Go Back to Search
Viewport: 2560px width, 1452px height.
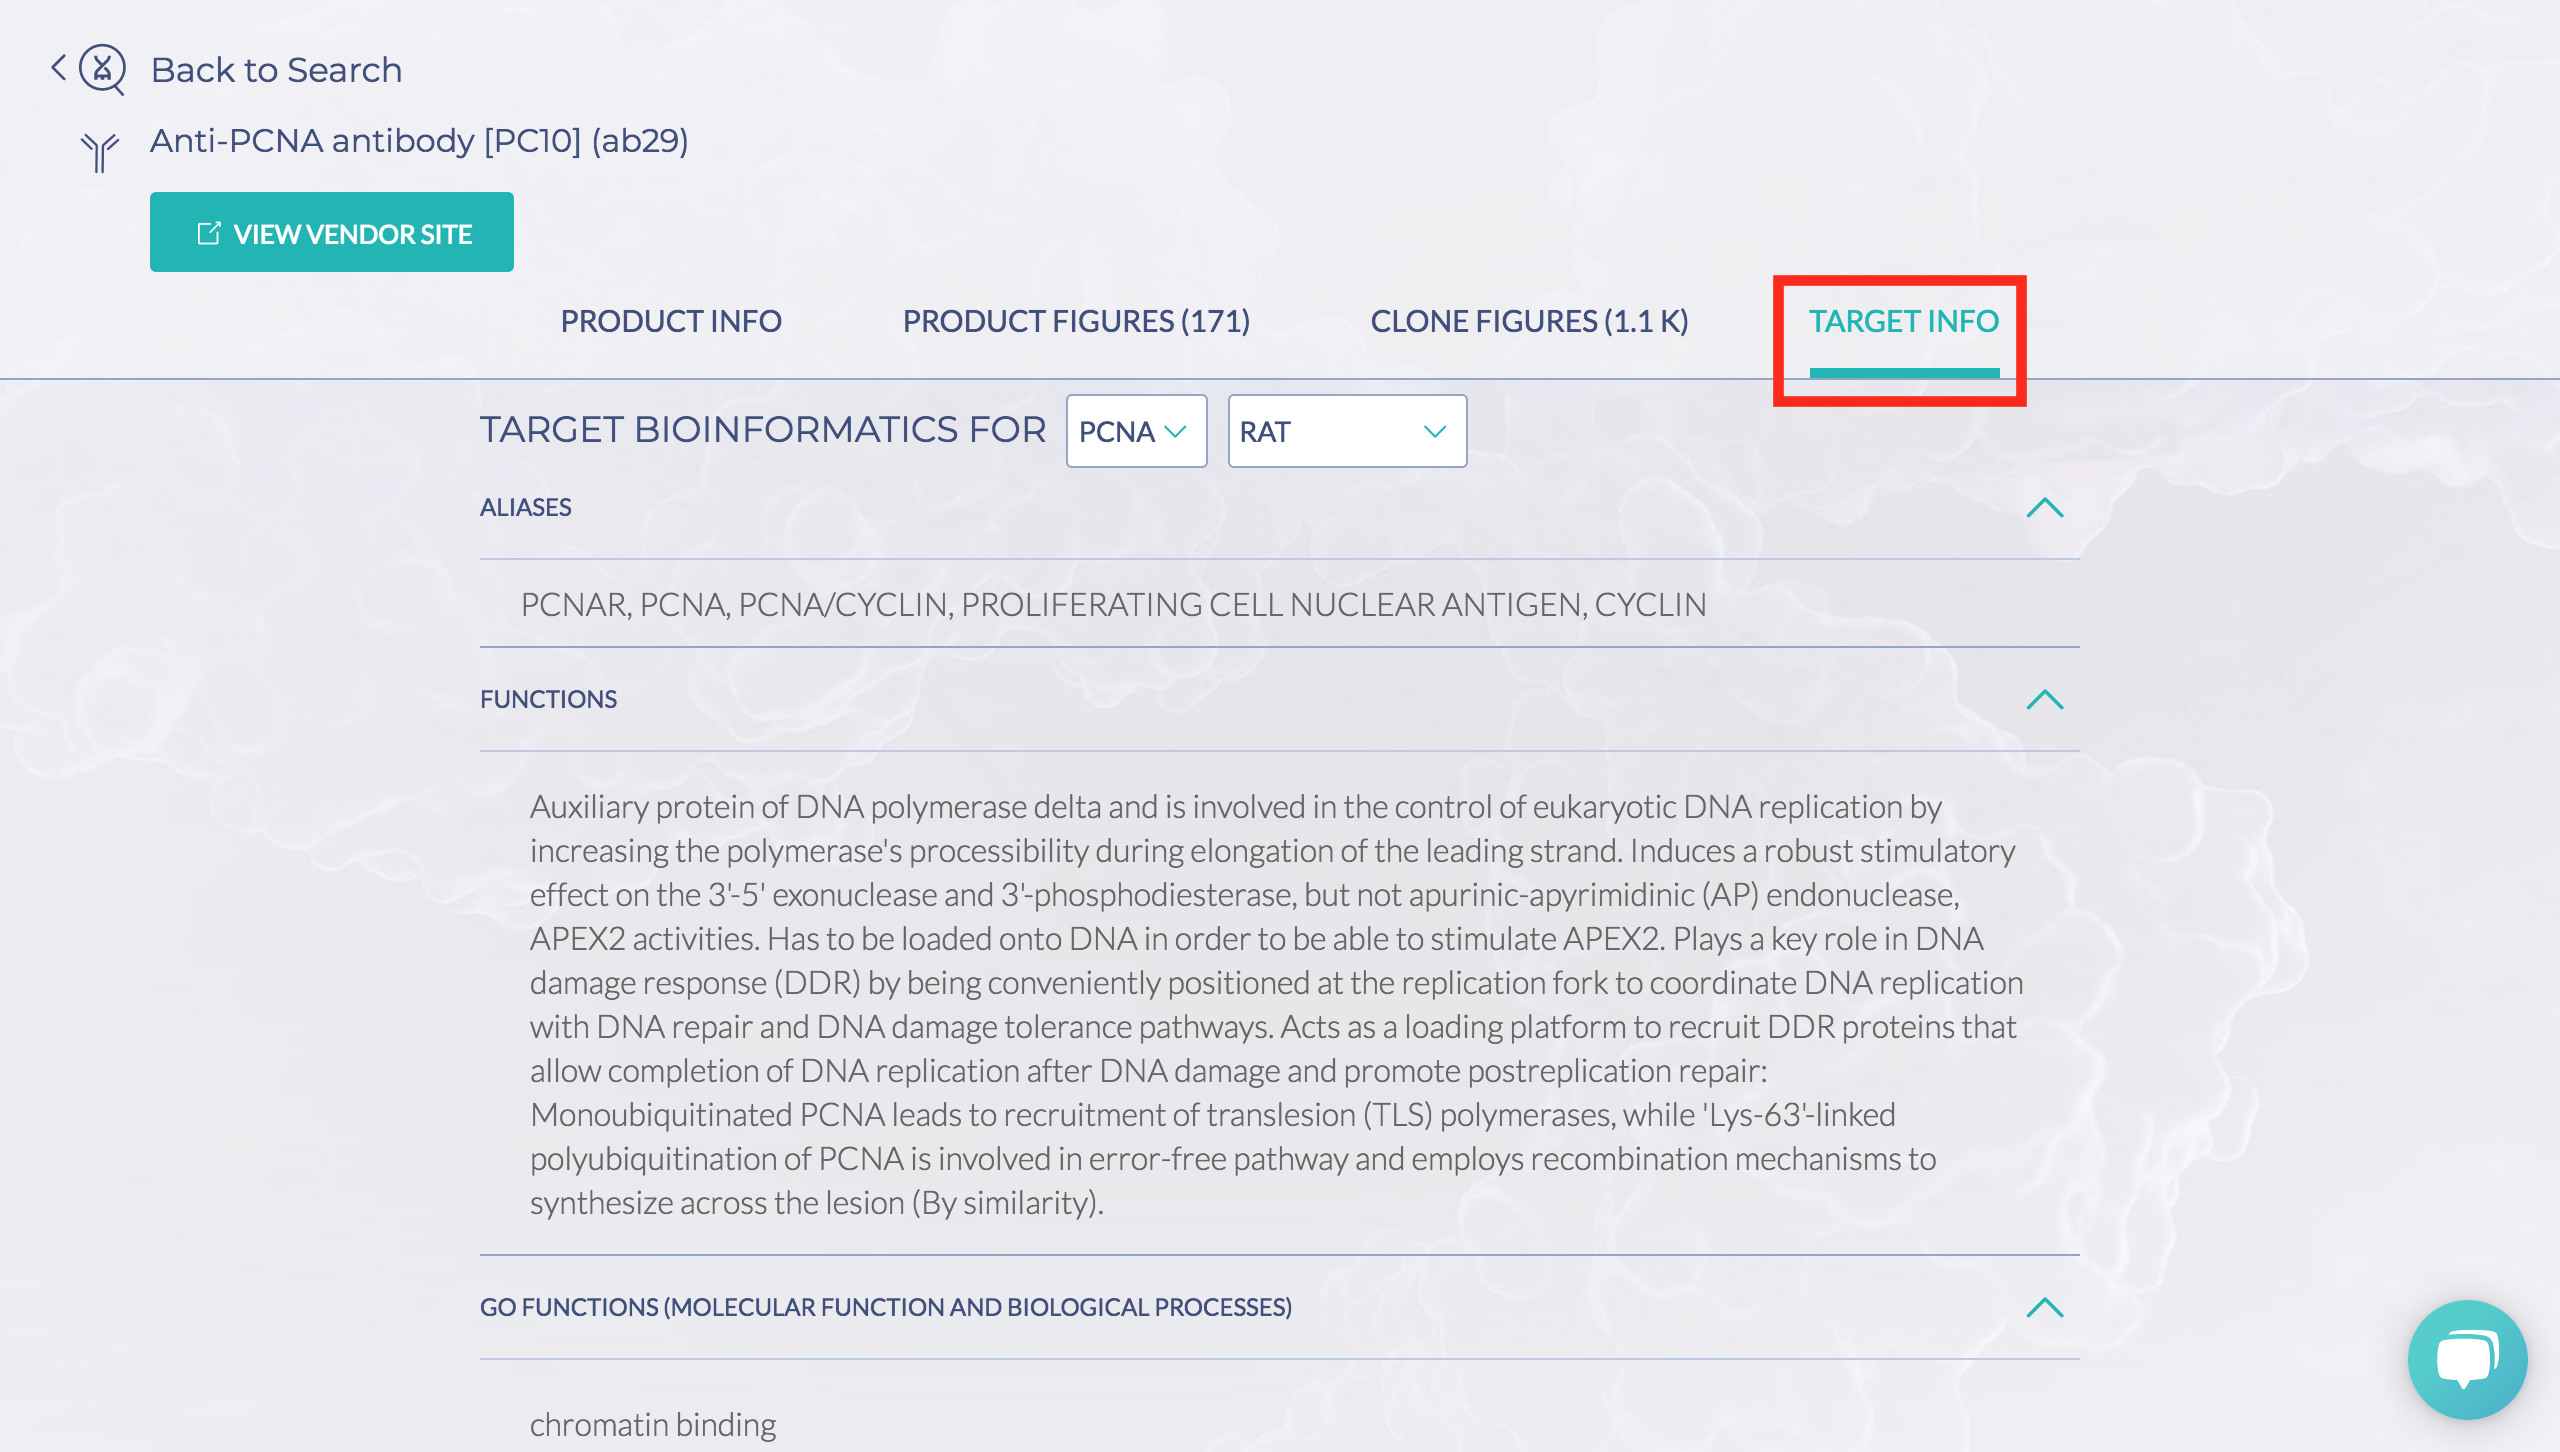point(276,70)
